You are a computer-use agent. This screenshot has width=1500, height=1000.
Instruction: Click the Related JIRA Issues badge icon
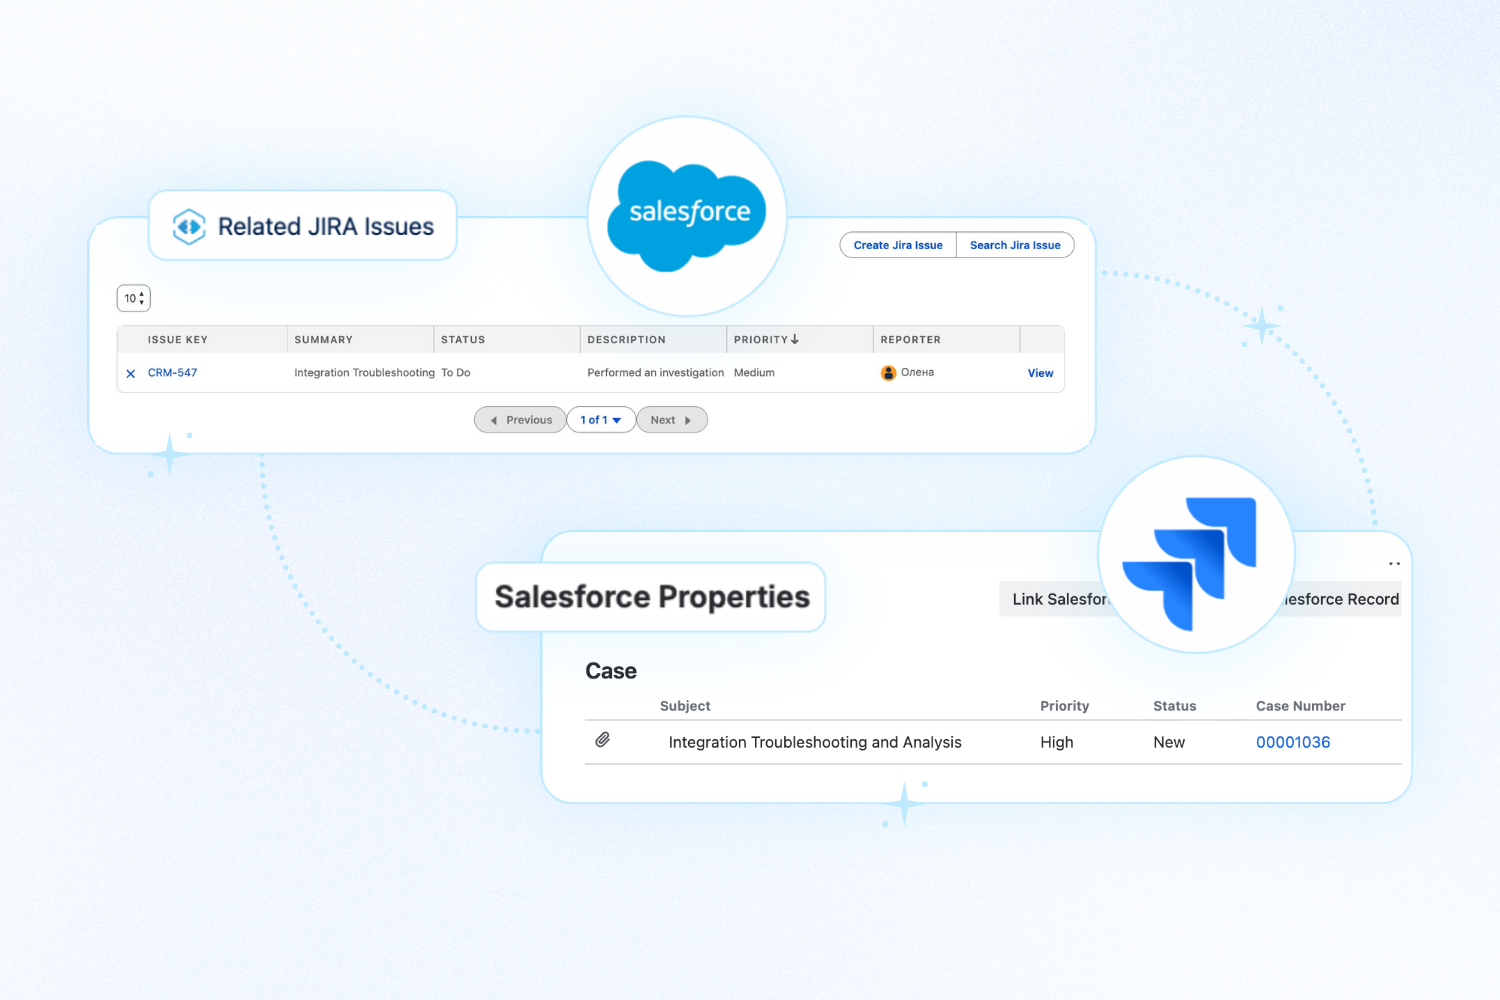tap(189, 227)
